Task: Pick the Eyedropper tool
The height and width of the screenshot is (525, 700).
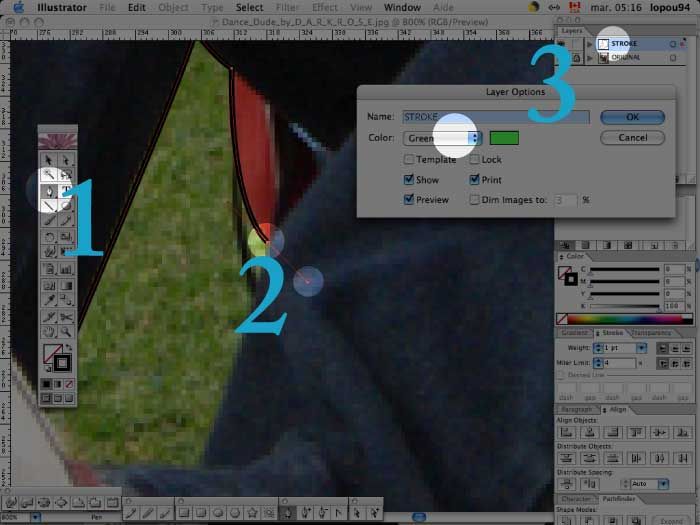Action: 49,300
